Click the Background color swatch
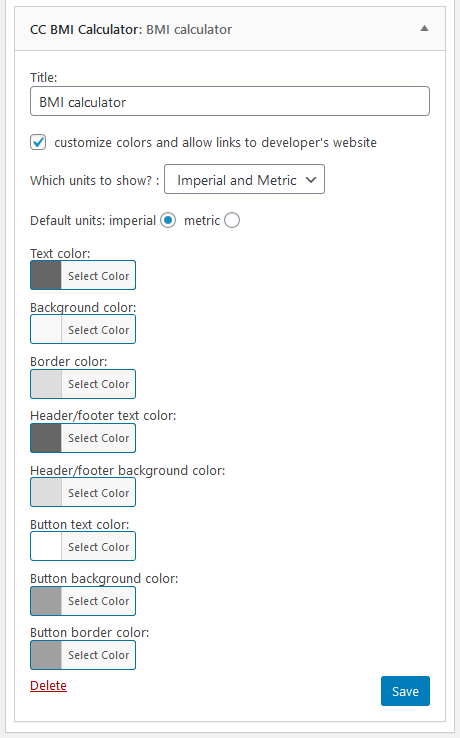Image resolution: width=460 pixels, height=738 pixels. click(x=46, y=329)
